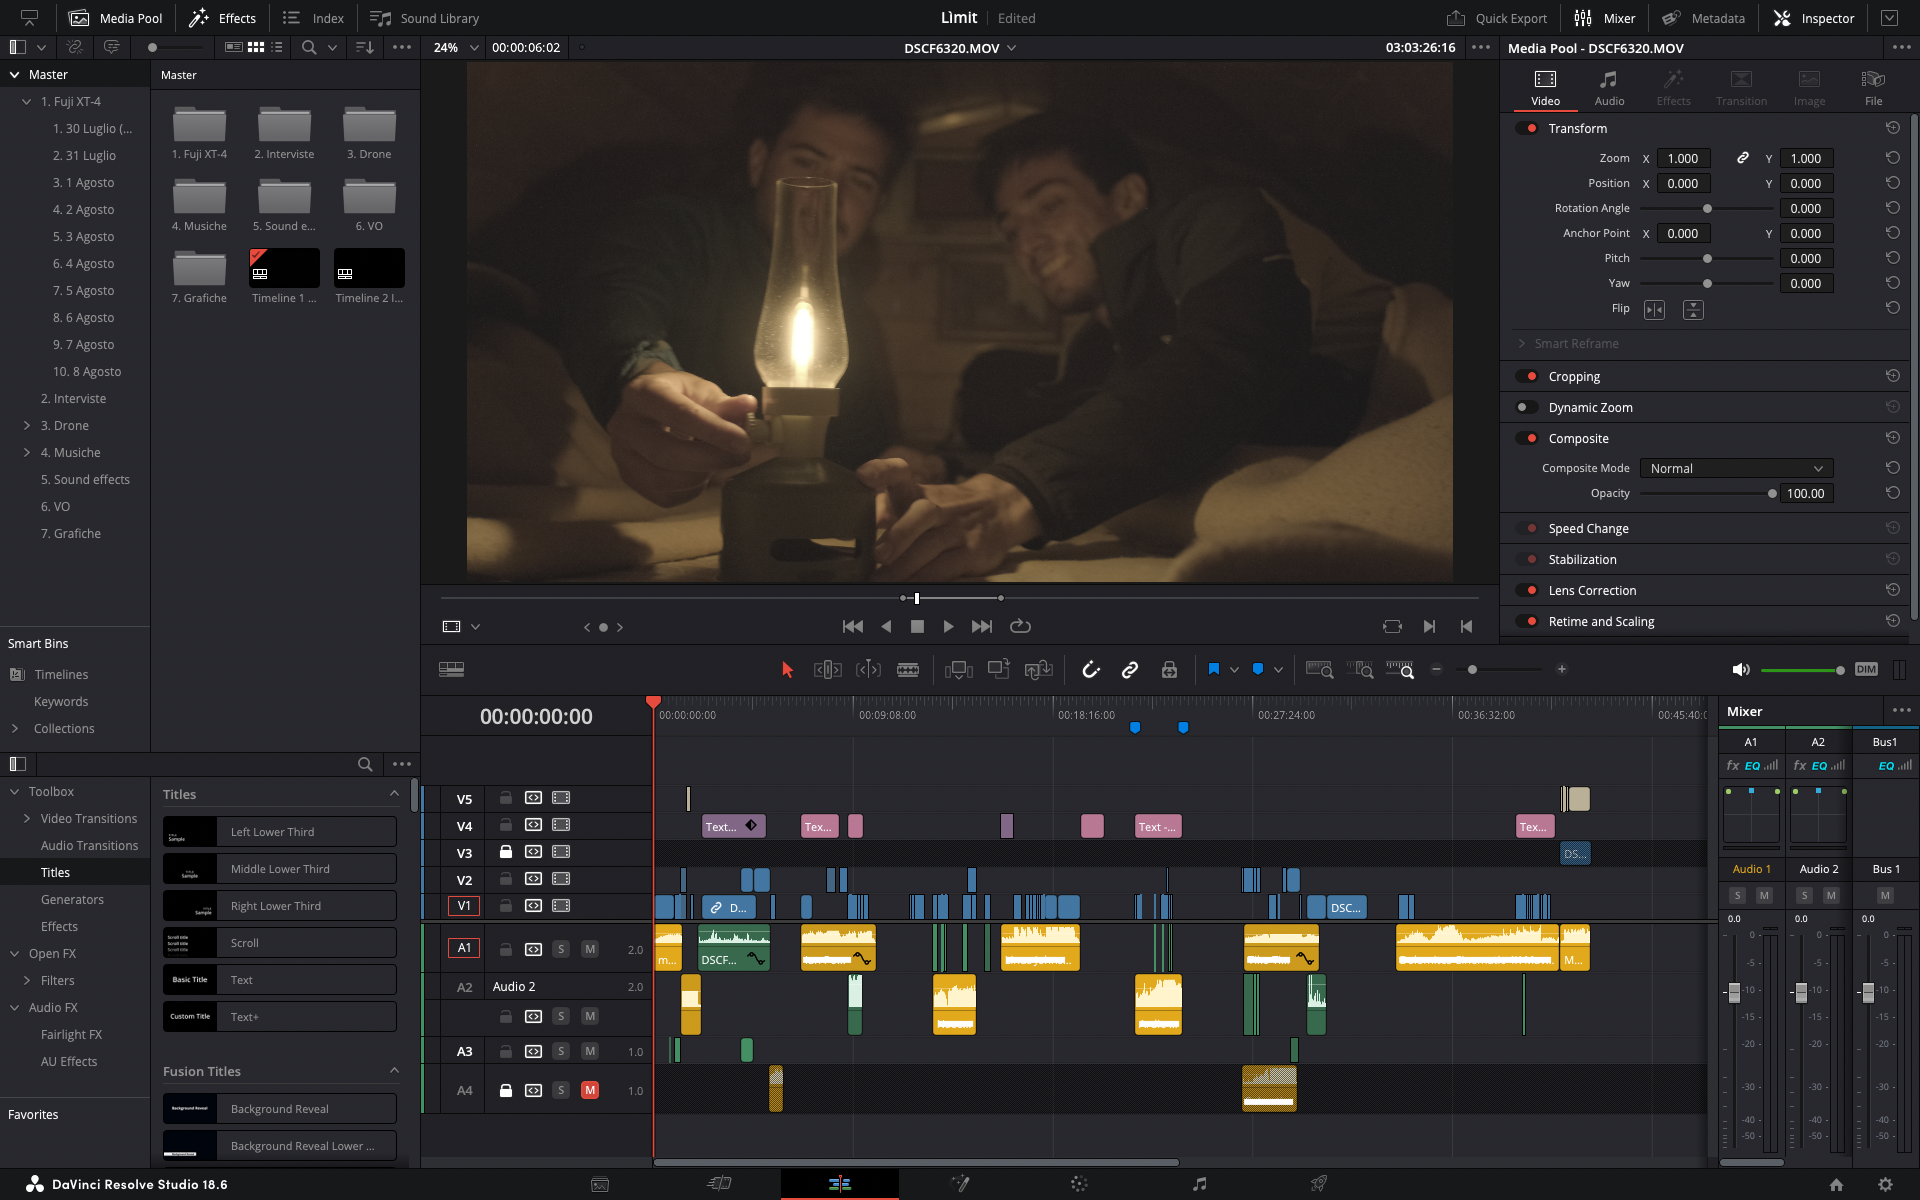Select the Trim Edit Mode tool

pos(828,670)
